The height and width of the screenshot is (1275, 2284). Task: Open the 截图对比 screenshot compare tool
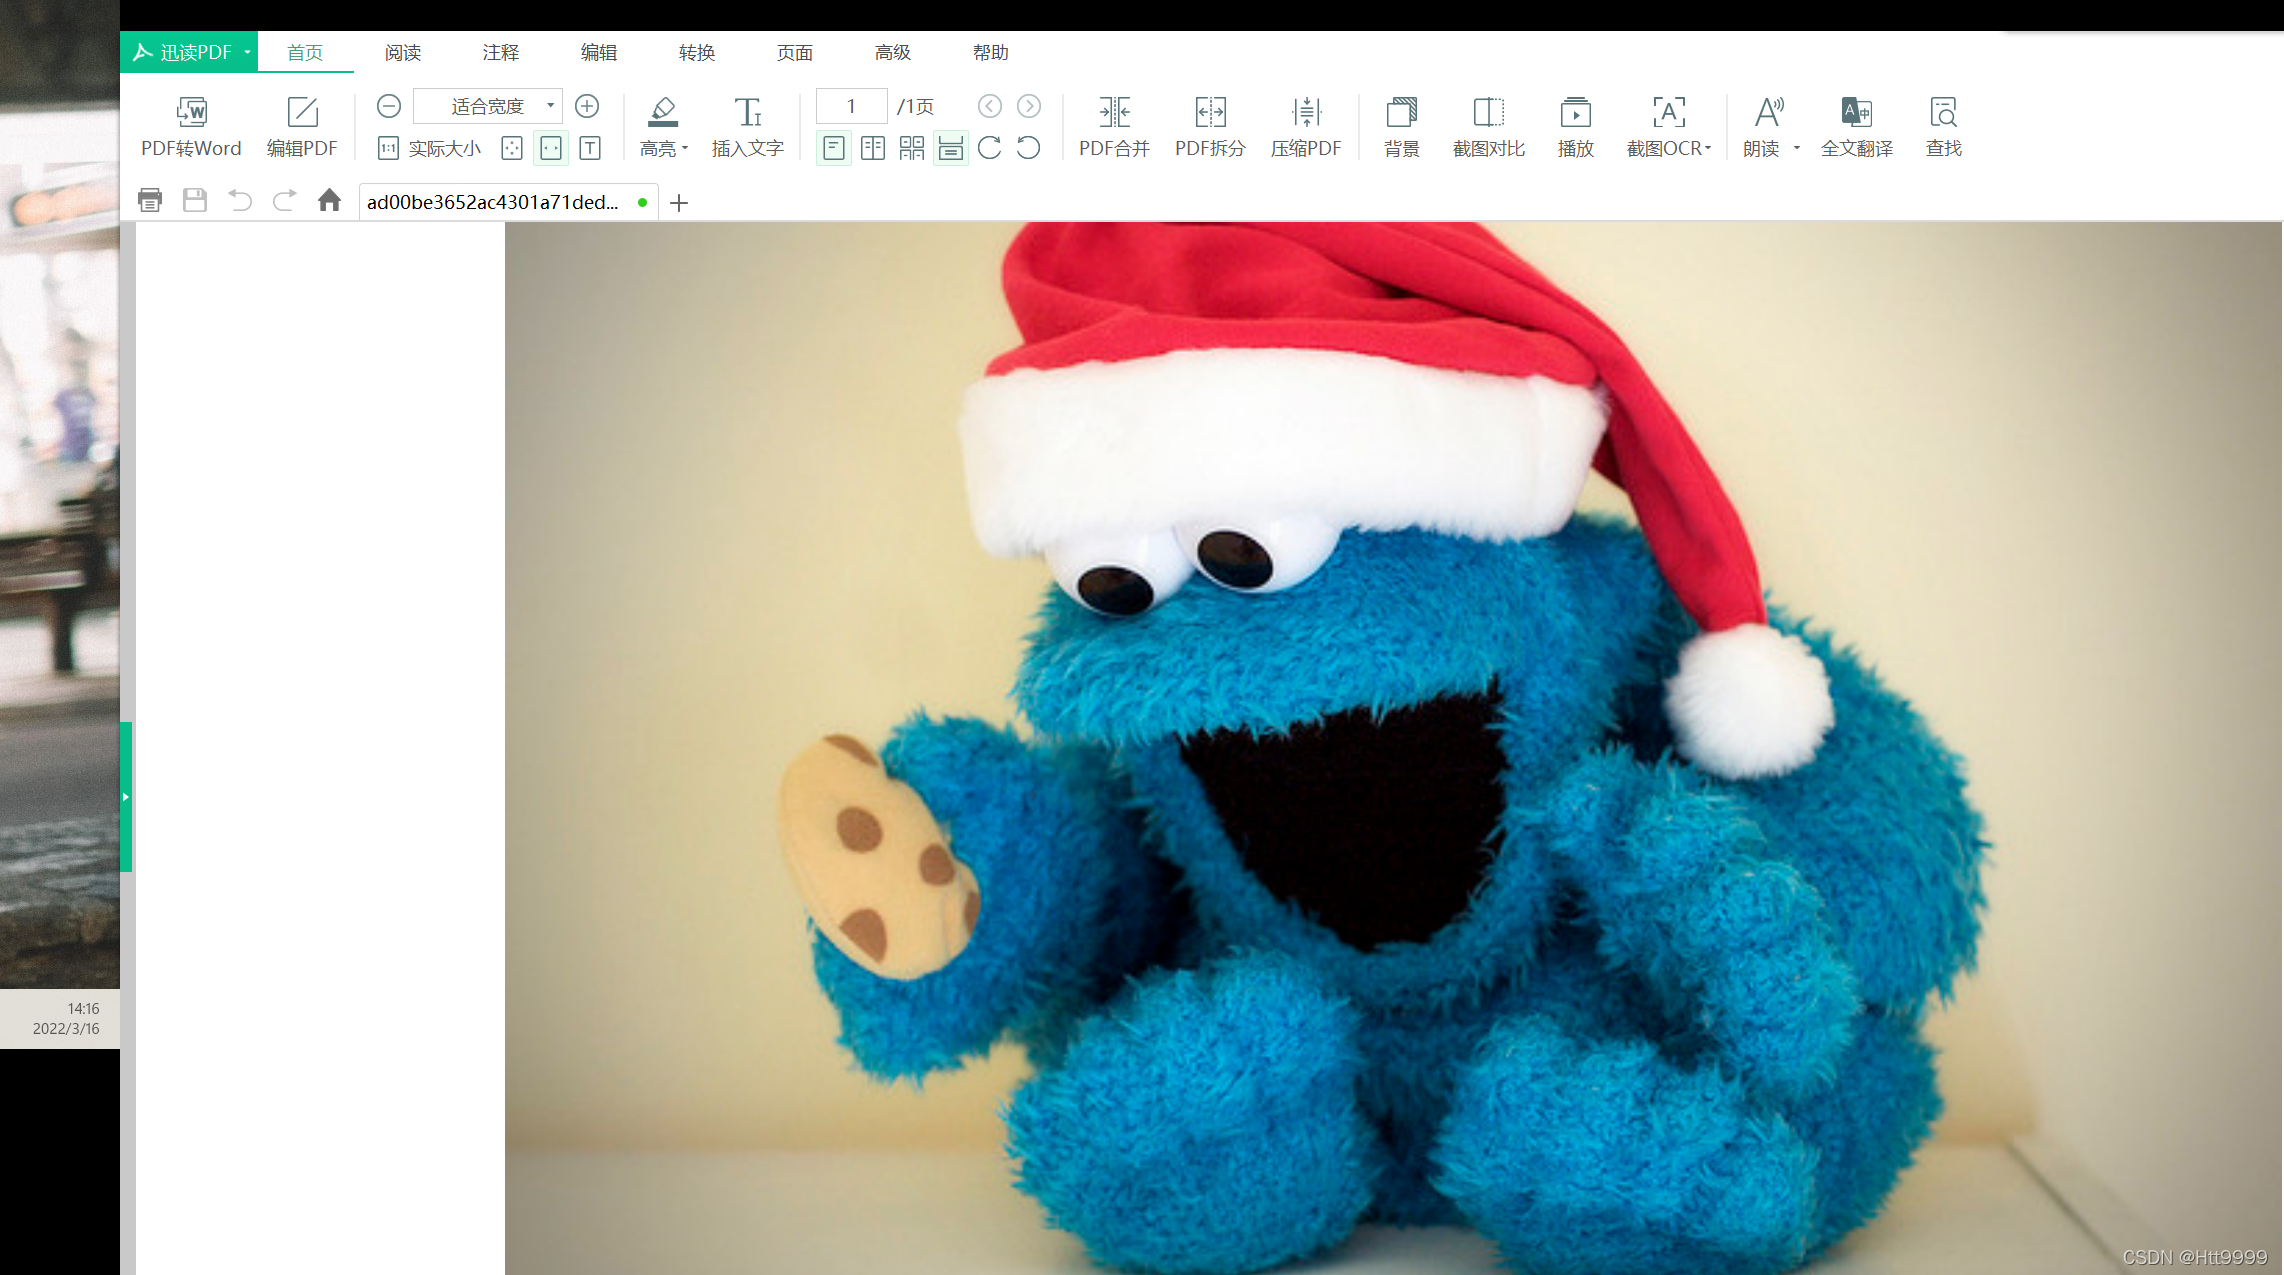[x=1488, y=112]
